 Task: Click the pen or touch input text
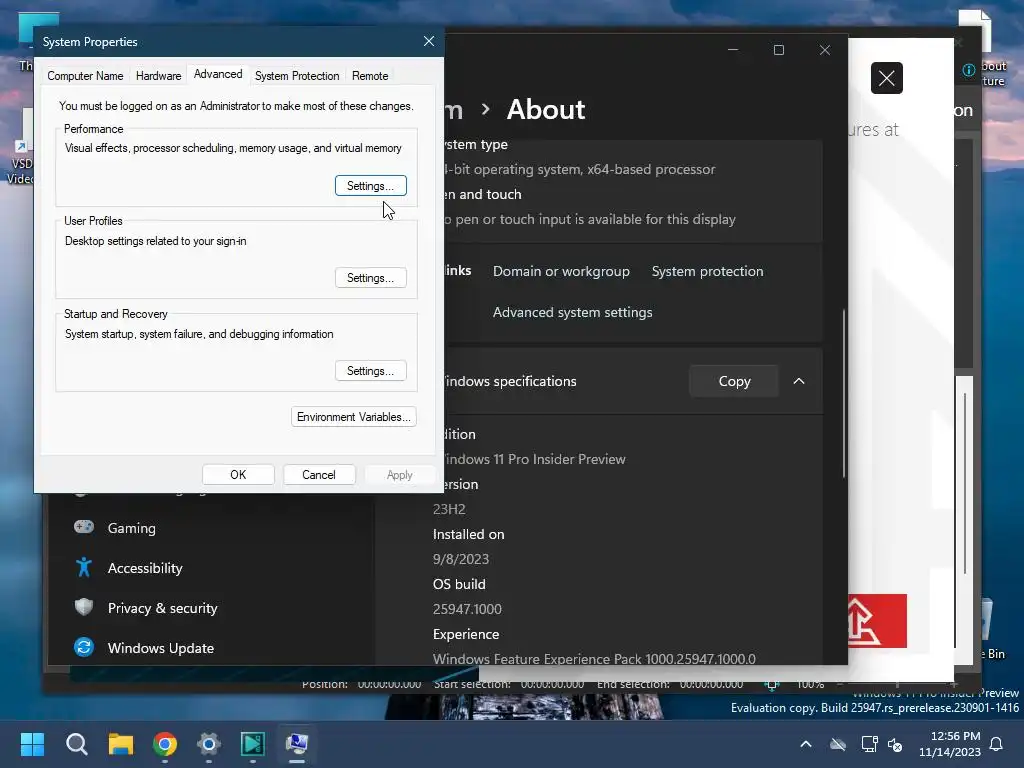(x=590, y=219)
